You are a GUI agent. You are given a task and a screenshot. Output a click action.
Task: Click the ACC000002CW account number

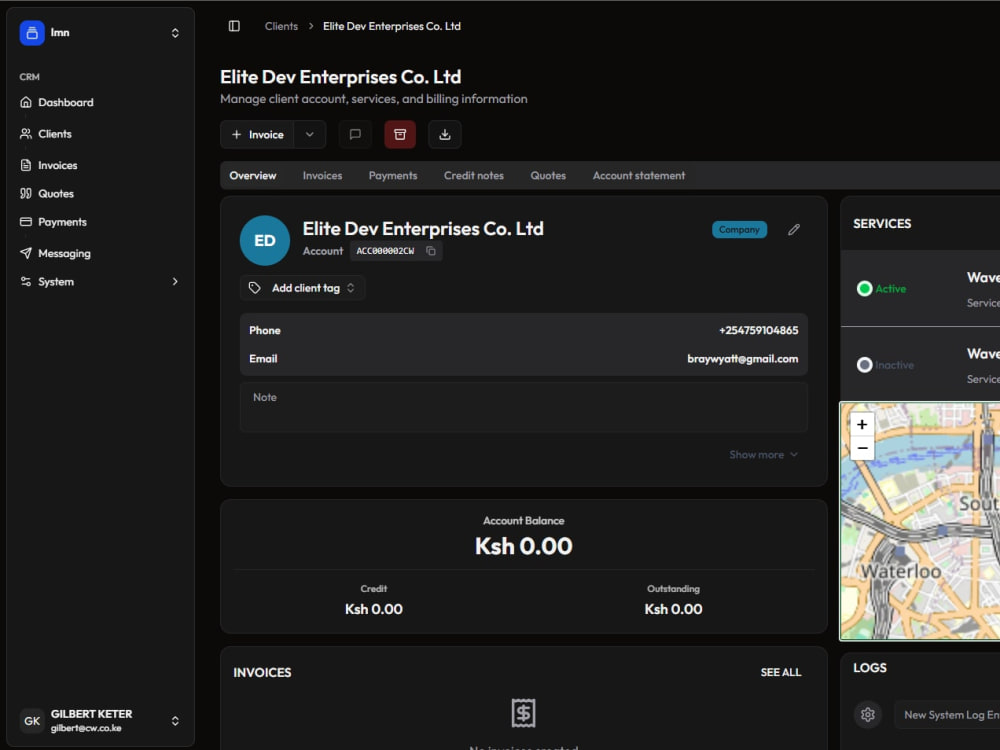(385, 251)
